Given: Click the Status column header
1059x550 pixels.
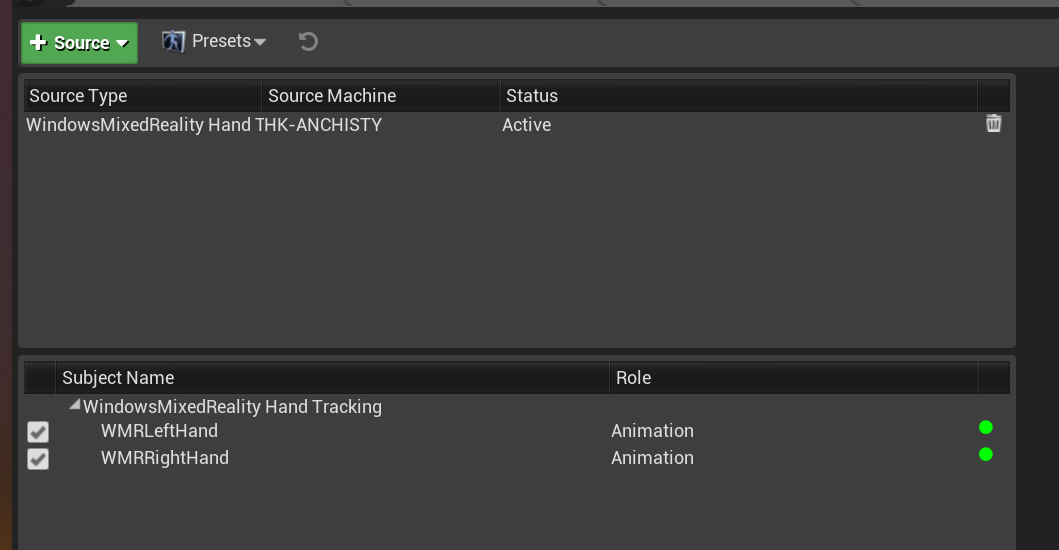Looking at the screenshot, I should pyautogui.click(x=532, y=96).
